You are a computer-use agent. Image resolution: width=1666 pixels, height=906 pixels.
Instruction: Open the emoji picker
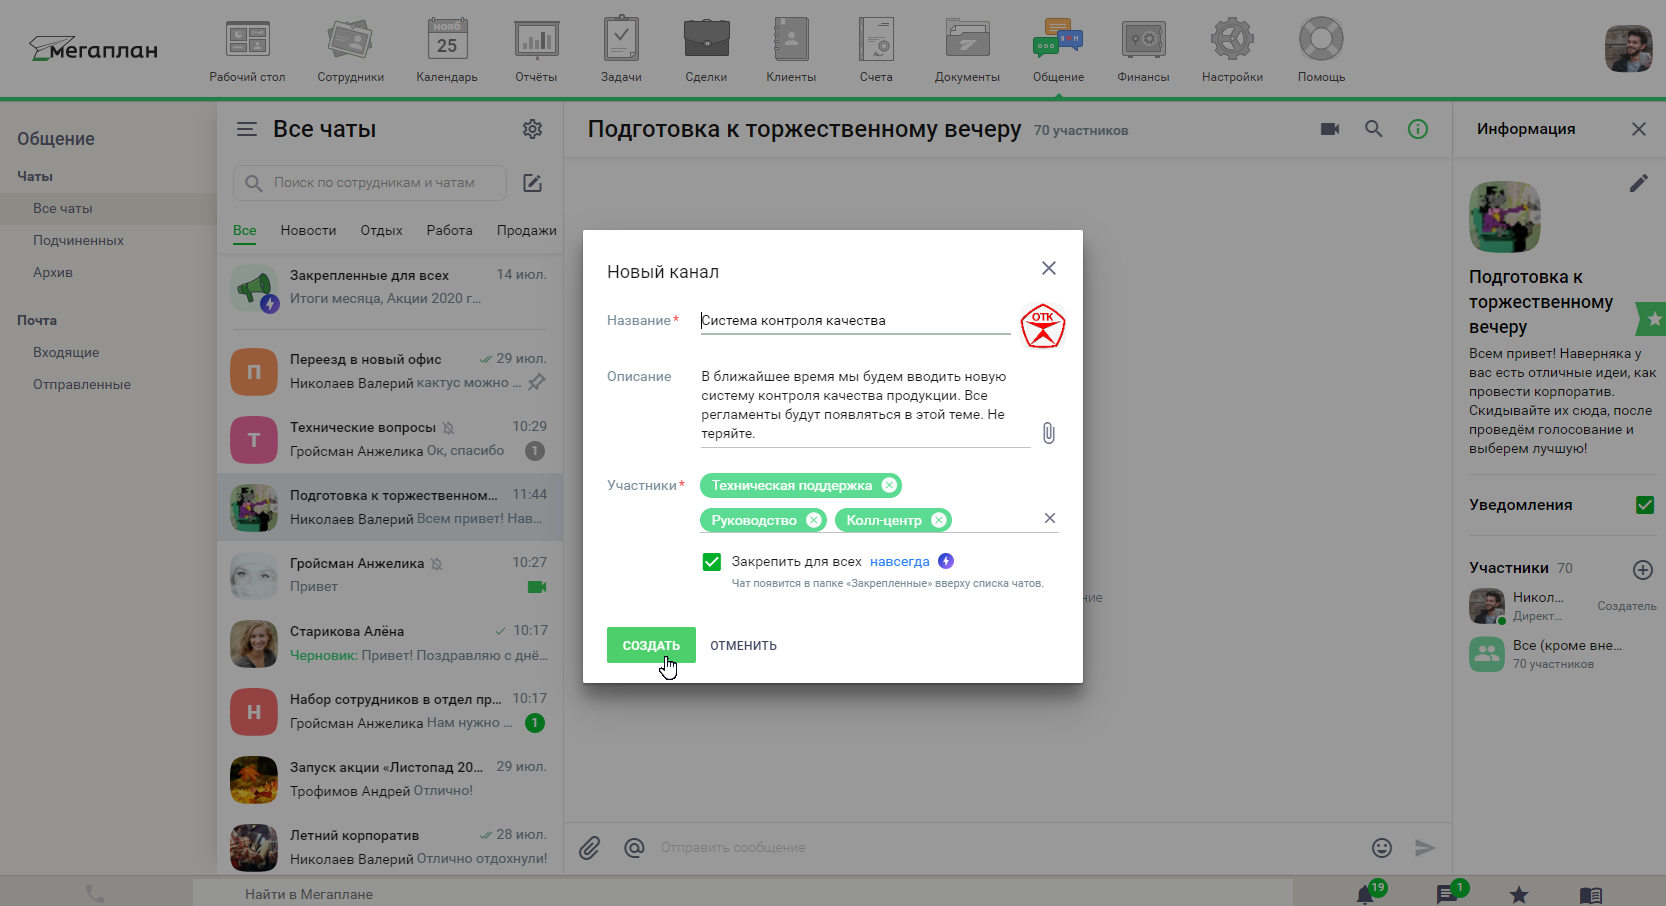(x=1382, y=848)
